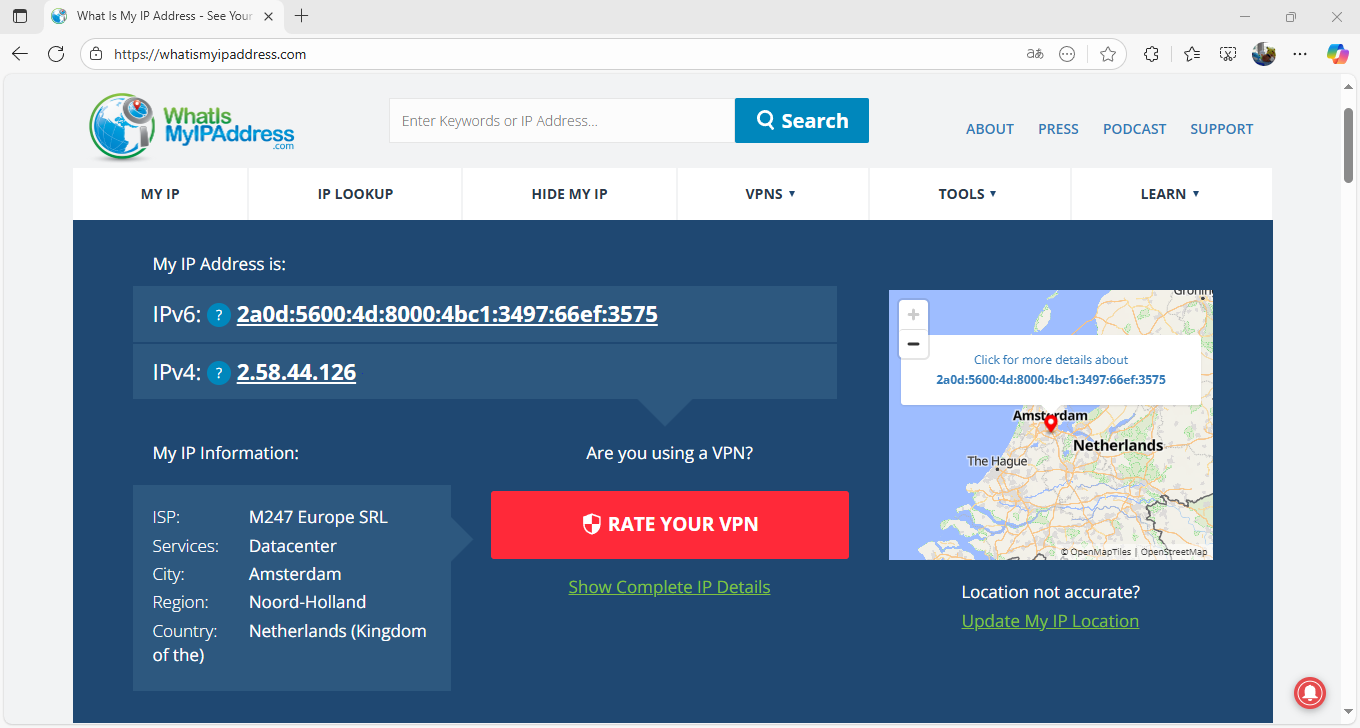This screenshot has width=1360, height=728.
Task: Add page to favorites with star icon
Action: (x=1107, y=54)
